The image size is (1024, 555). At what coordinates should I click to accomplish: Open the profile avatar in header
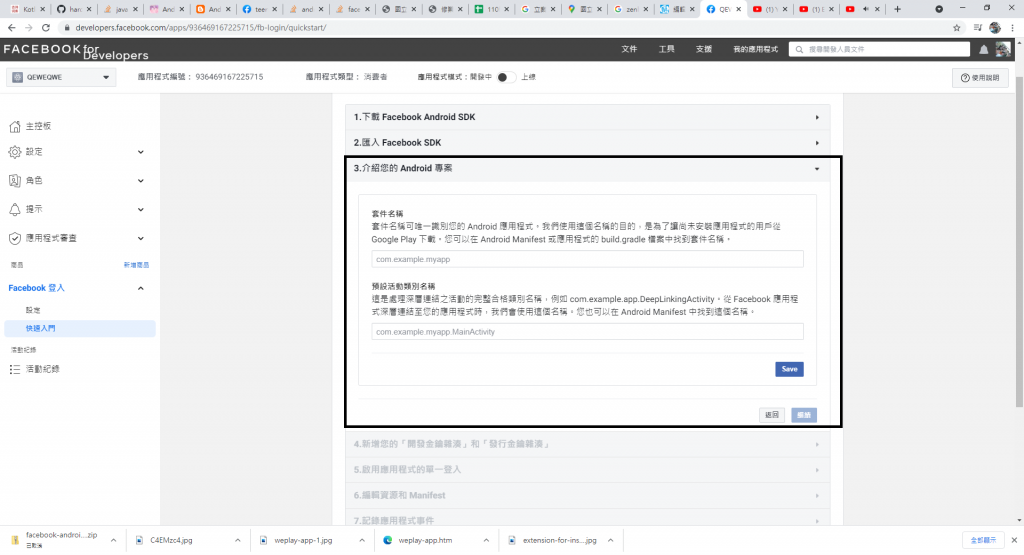[1002, 49]
